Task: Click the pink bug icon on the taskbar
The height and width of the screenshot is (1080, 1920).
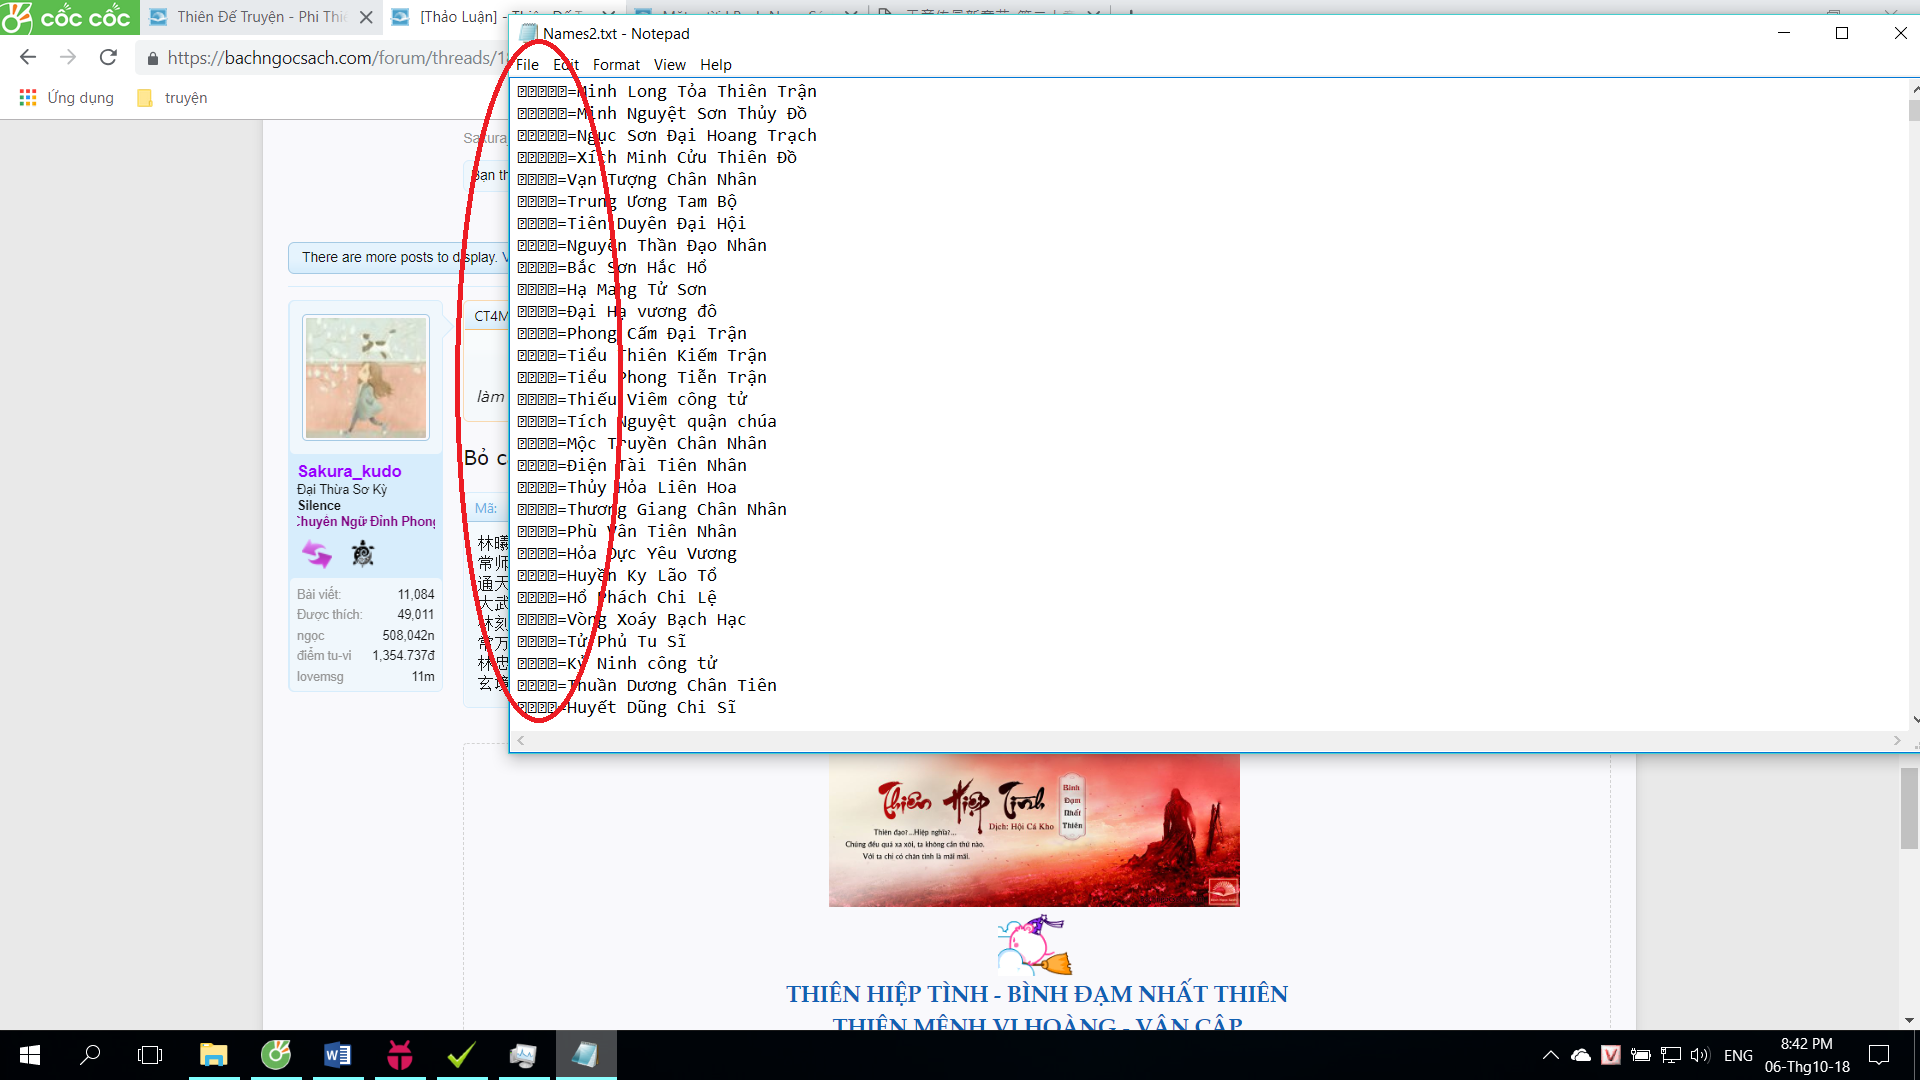Action: click(400, 1054)
